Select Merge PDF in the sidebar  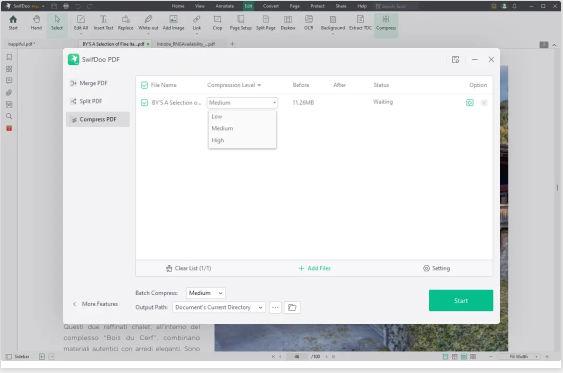[98, 83]
